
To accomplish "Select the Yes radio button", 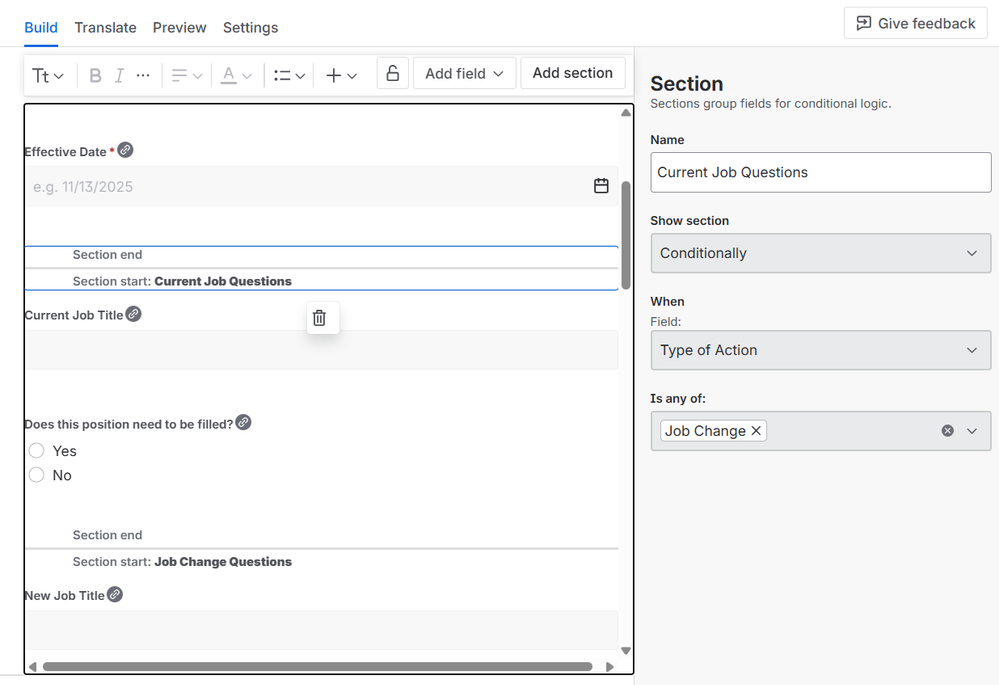I will (36, 450).
